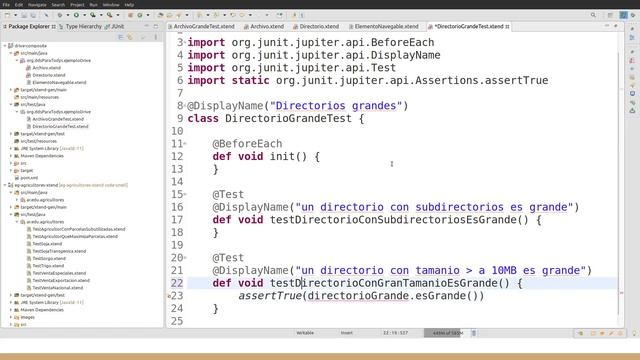Toggle folding at line 11 BeforeEach method
Viewport: 640px width, 360px height.
tap(185, 144)
